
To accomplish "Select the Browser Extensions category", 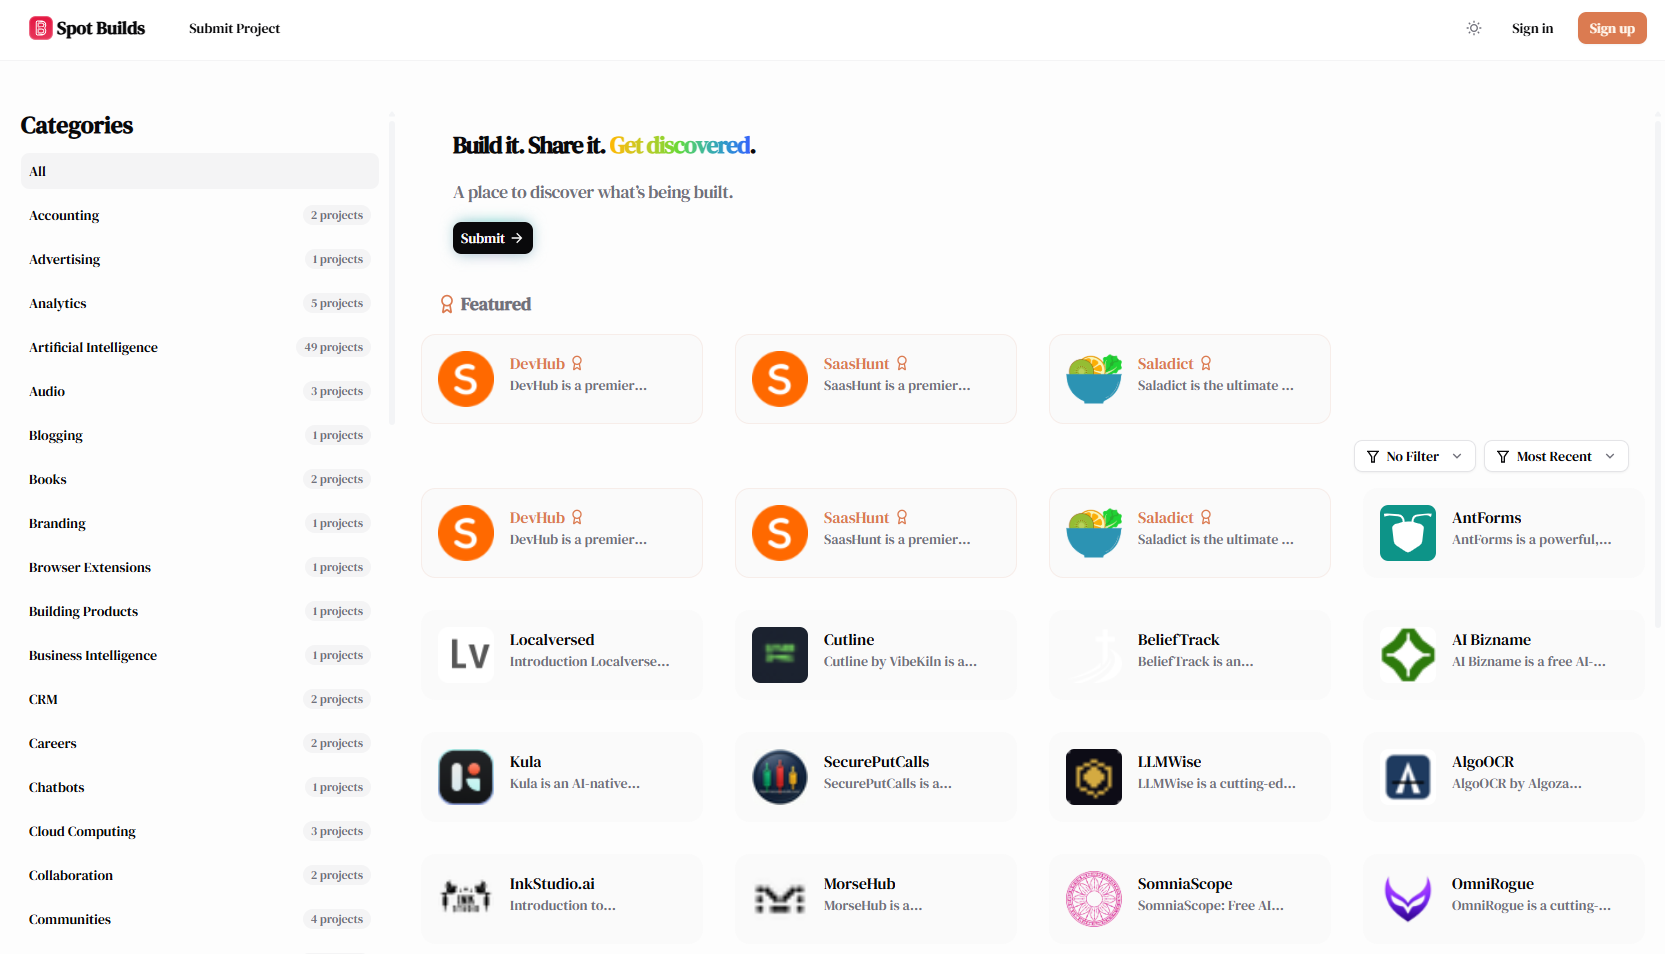I will 200,567.
